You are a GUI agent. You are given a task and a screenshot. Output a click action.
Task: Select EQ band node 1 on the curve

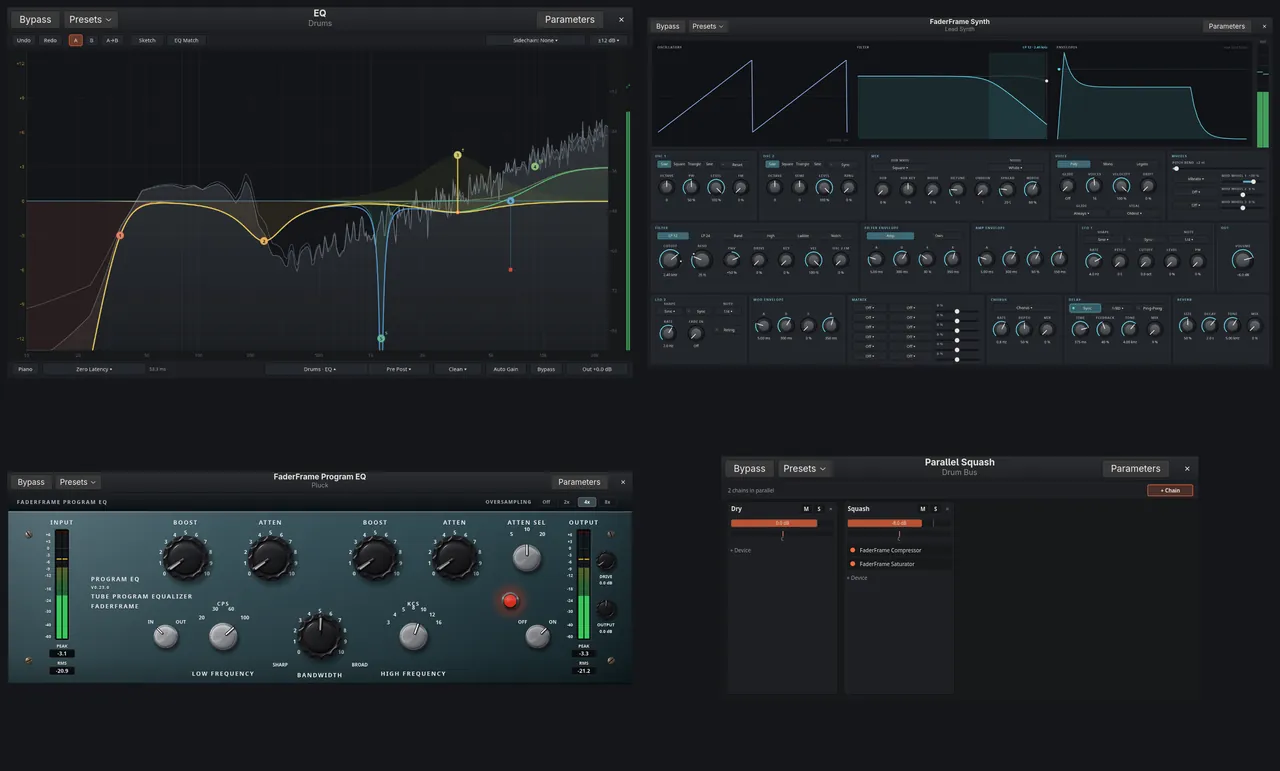pyautogui.click(x=120, y=235)
